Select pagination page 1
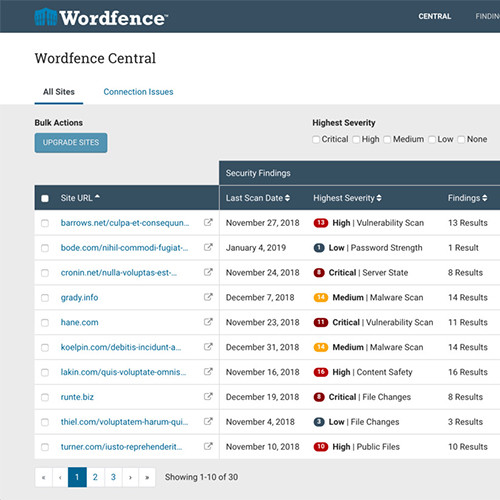The height and width of the screenshot is (500, 500). coord(77,477)
